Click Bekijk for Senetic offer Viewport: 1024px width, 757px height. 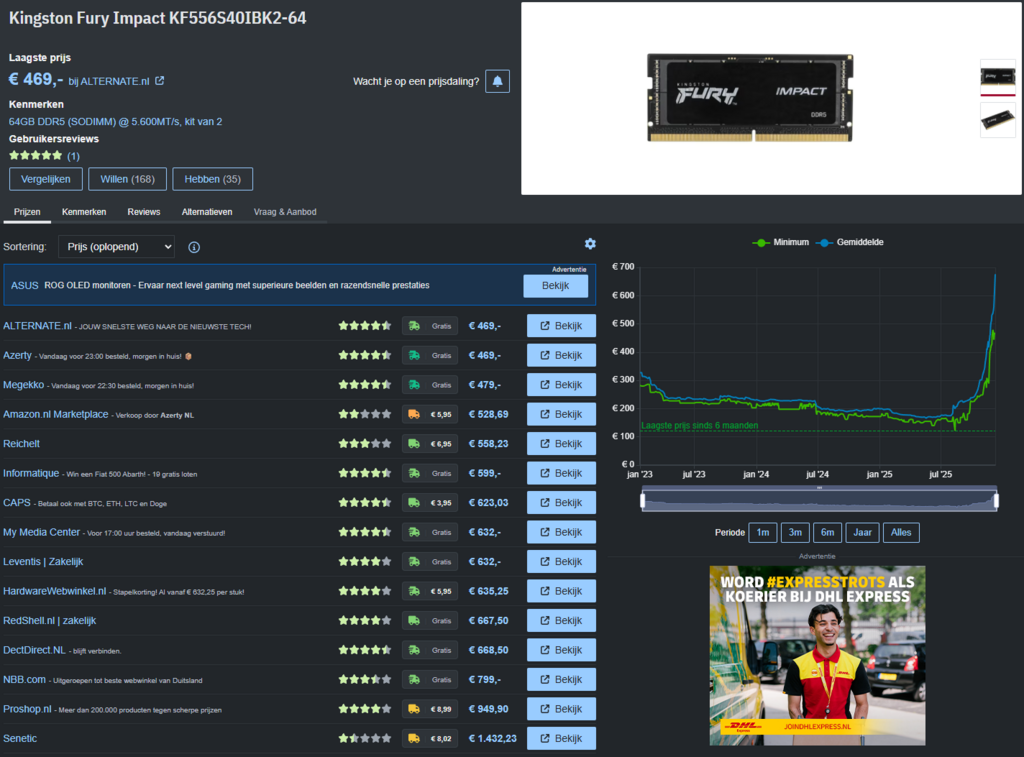[x=562, y=738]
